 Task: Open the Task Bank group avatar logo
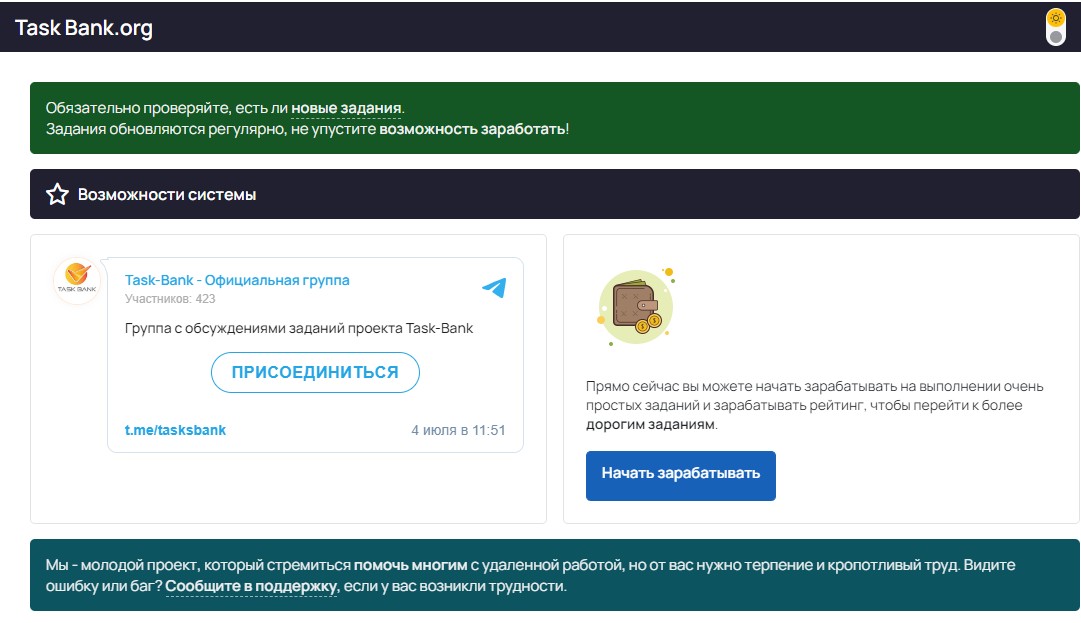point(77,280)
